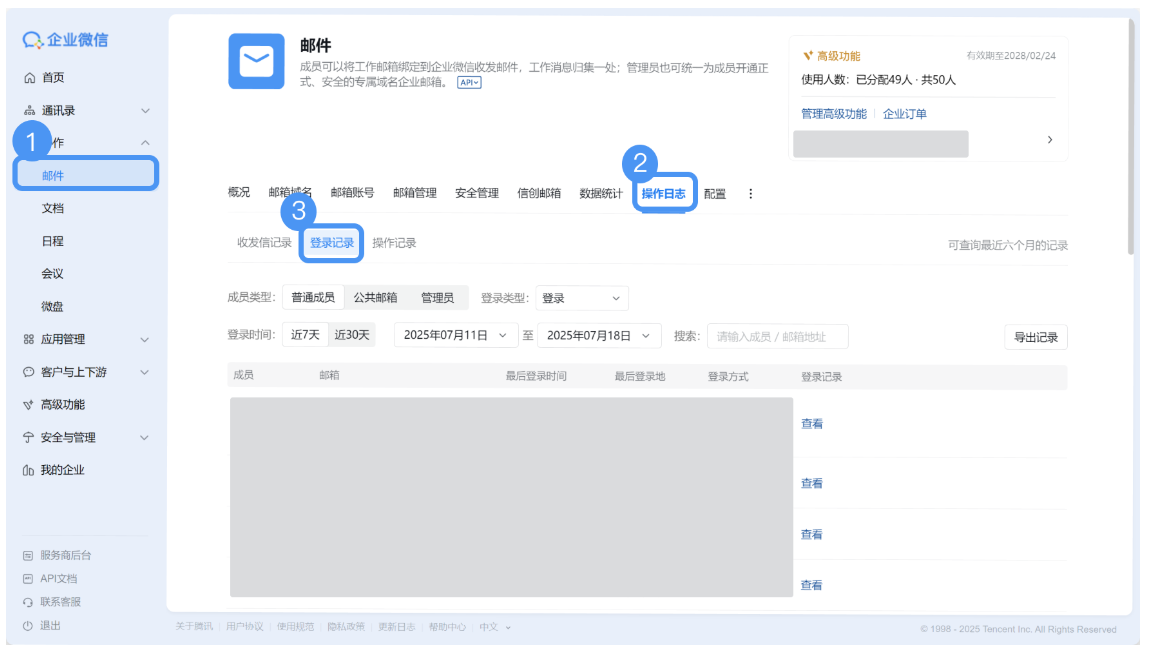Image resolution: width=1150 pixels, height=660 pixels.
Task: Click the 高级功能 badge icon in card
Action: coord(807,56)
